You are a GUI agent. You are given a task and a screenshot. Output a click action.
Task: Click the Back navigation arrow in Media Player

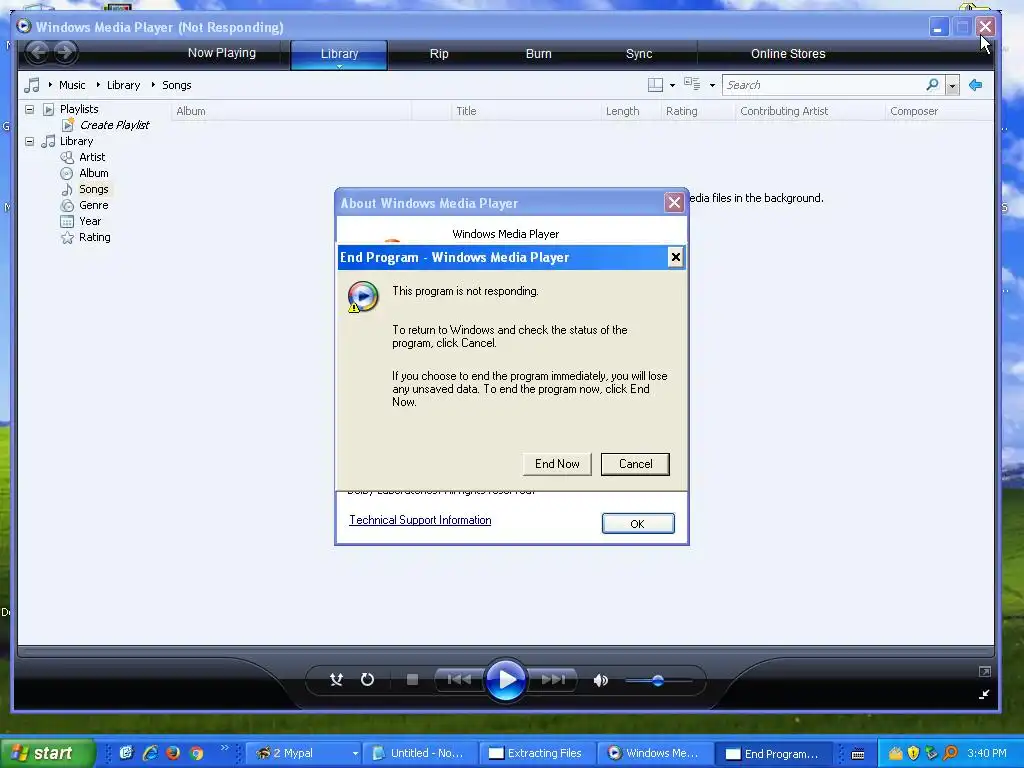pyautogui.click(x=38, y=52)
